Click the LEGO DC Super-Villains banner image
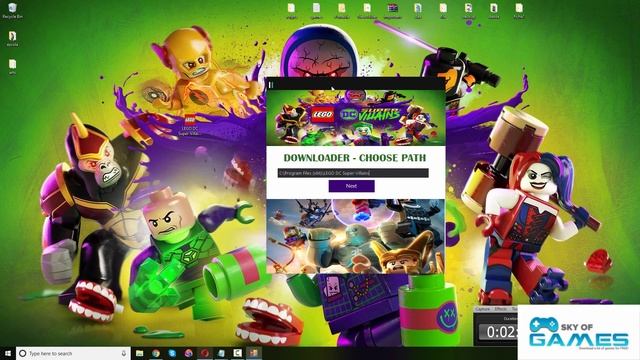This screenshot has width=640, height=360. coord(356,118)
